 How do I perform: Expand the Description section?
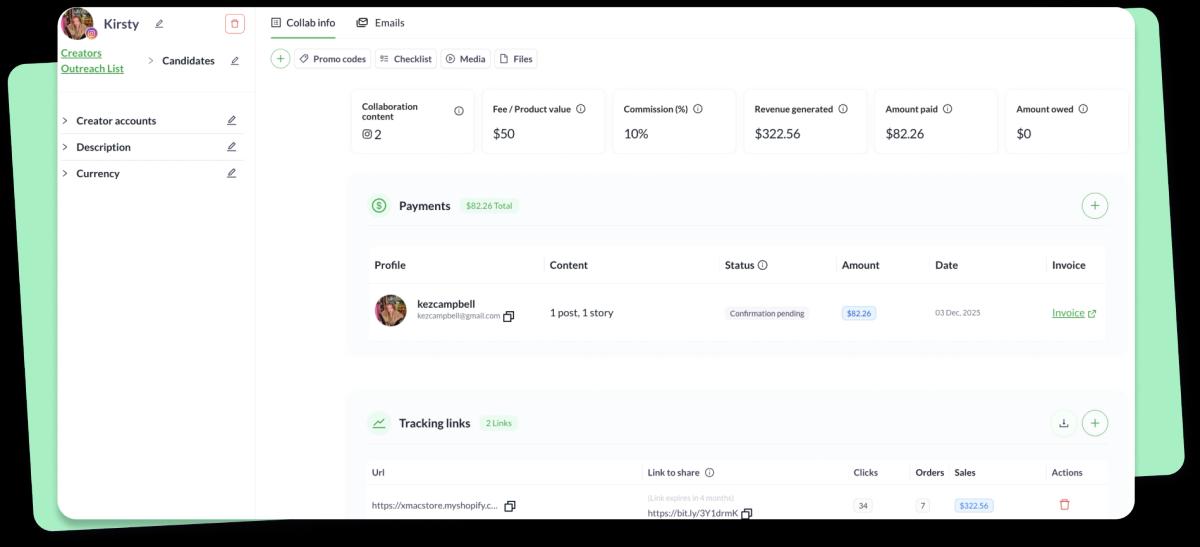pos(65,147)
